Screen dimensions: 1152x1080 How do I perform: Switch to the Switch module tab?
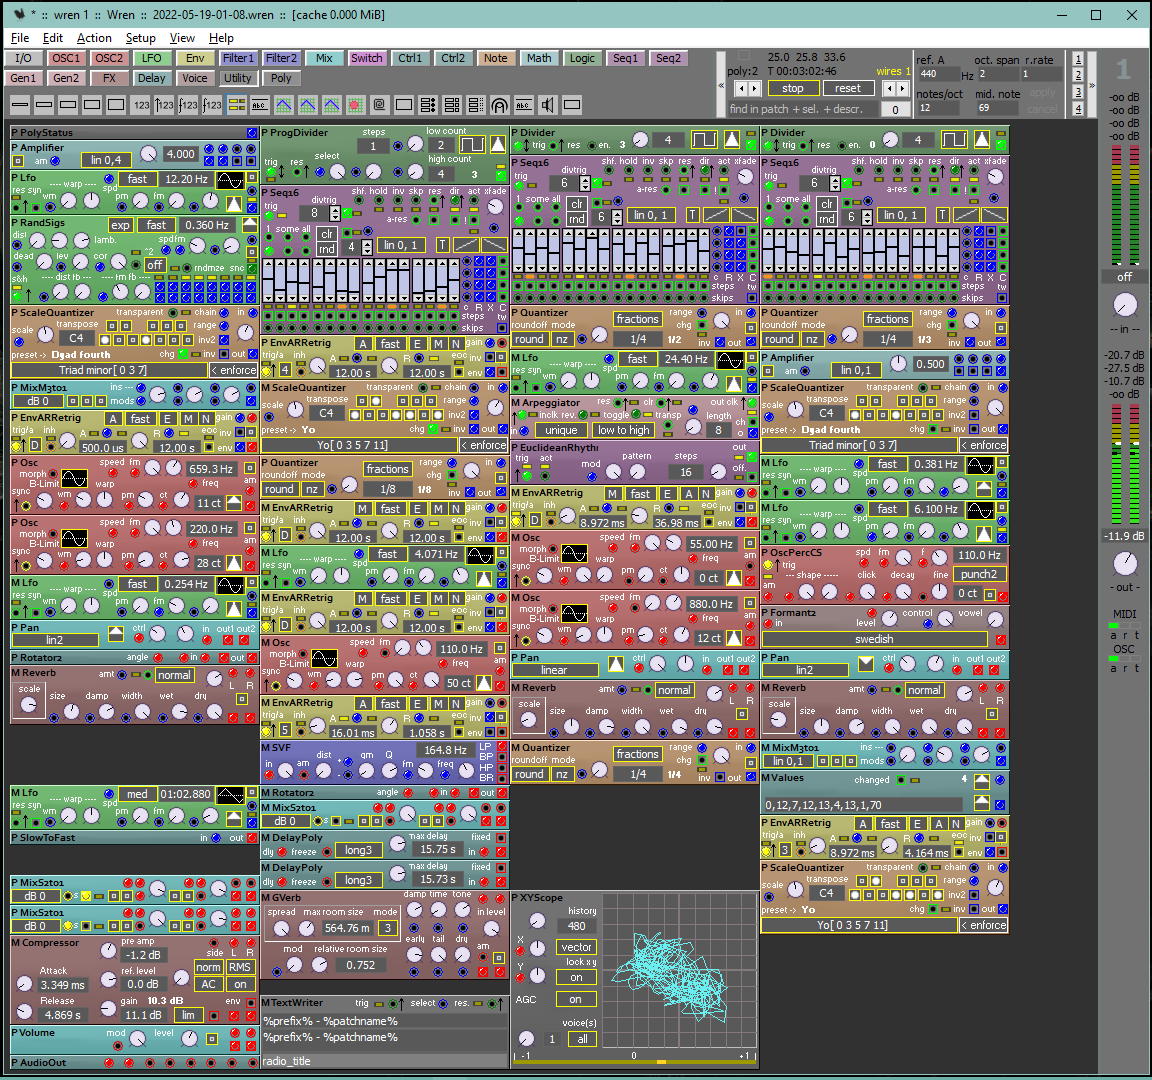point(367,58)
